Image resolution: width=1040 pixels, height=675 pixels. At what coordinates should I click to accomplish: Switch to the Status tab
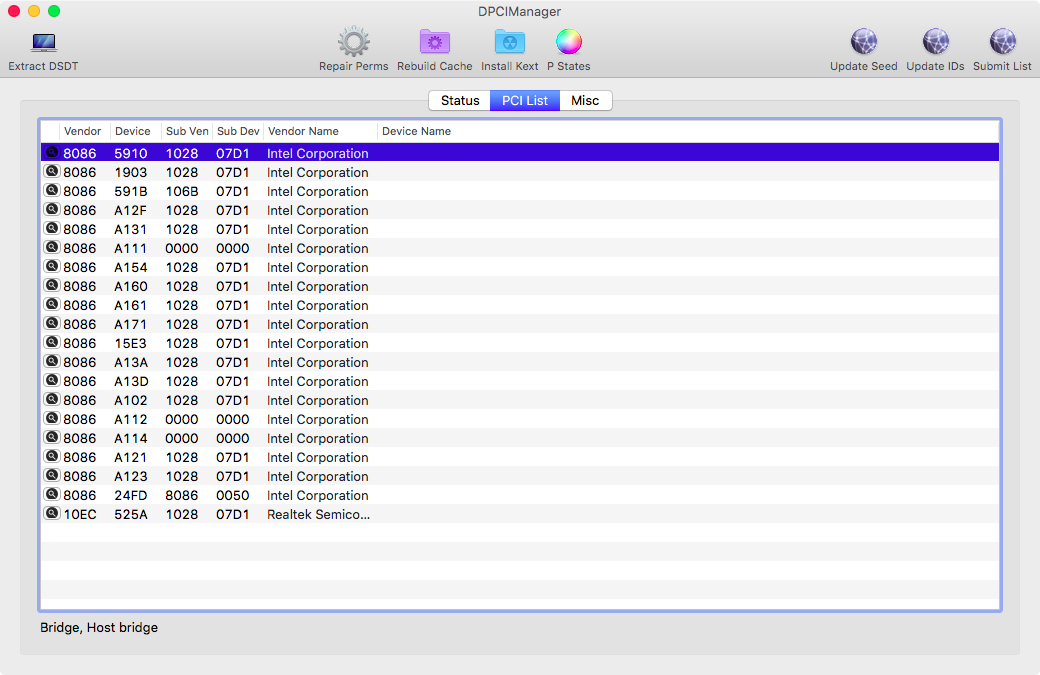(460, 101)
